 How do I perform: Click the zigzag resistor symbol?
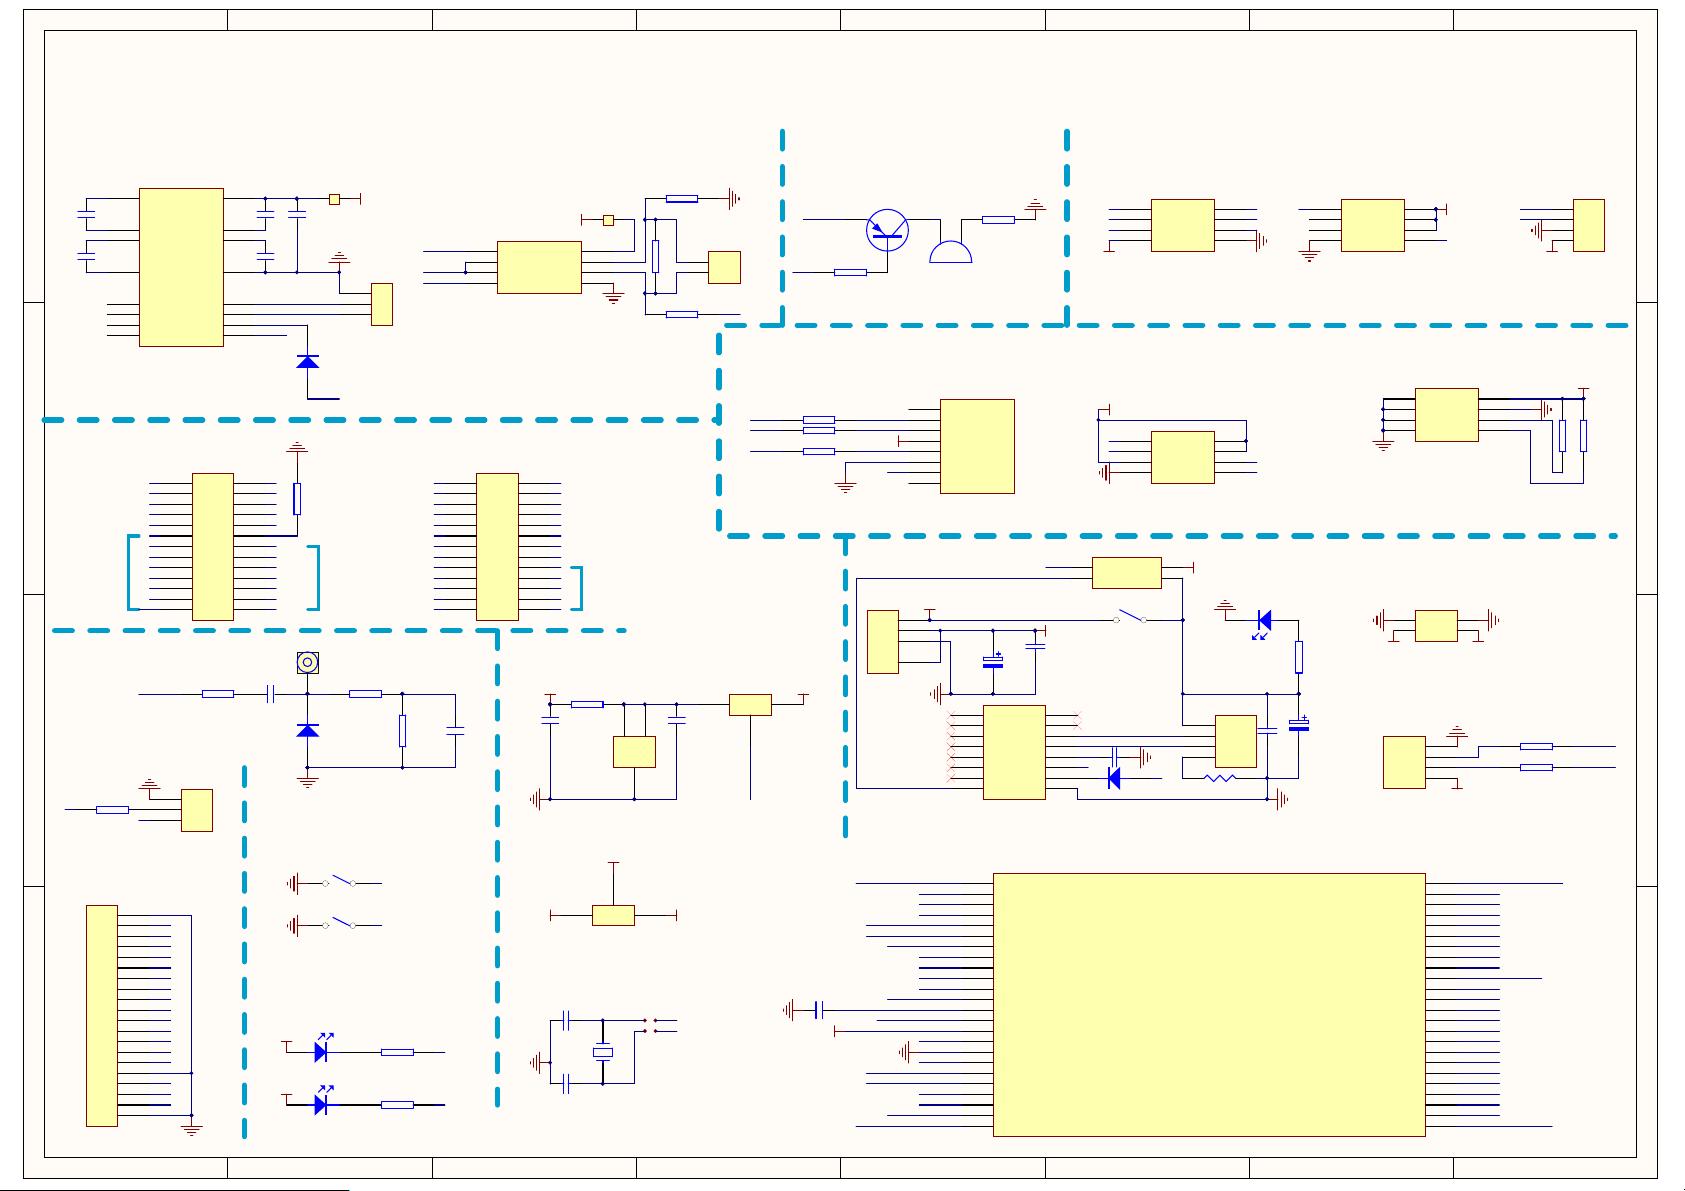(1220, 777)
